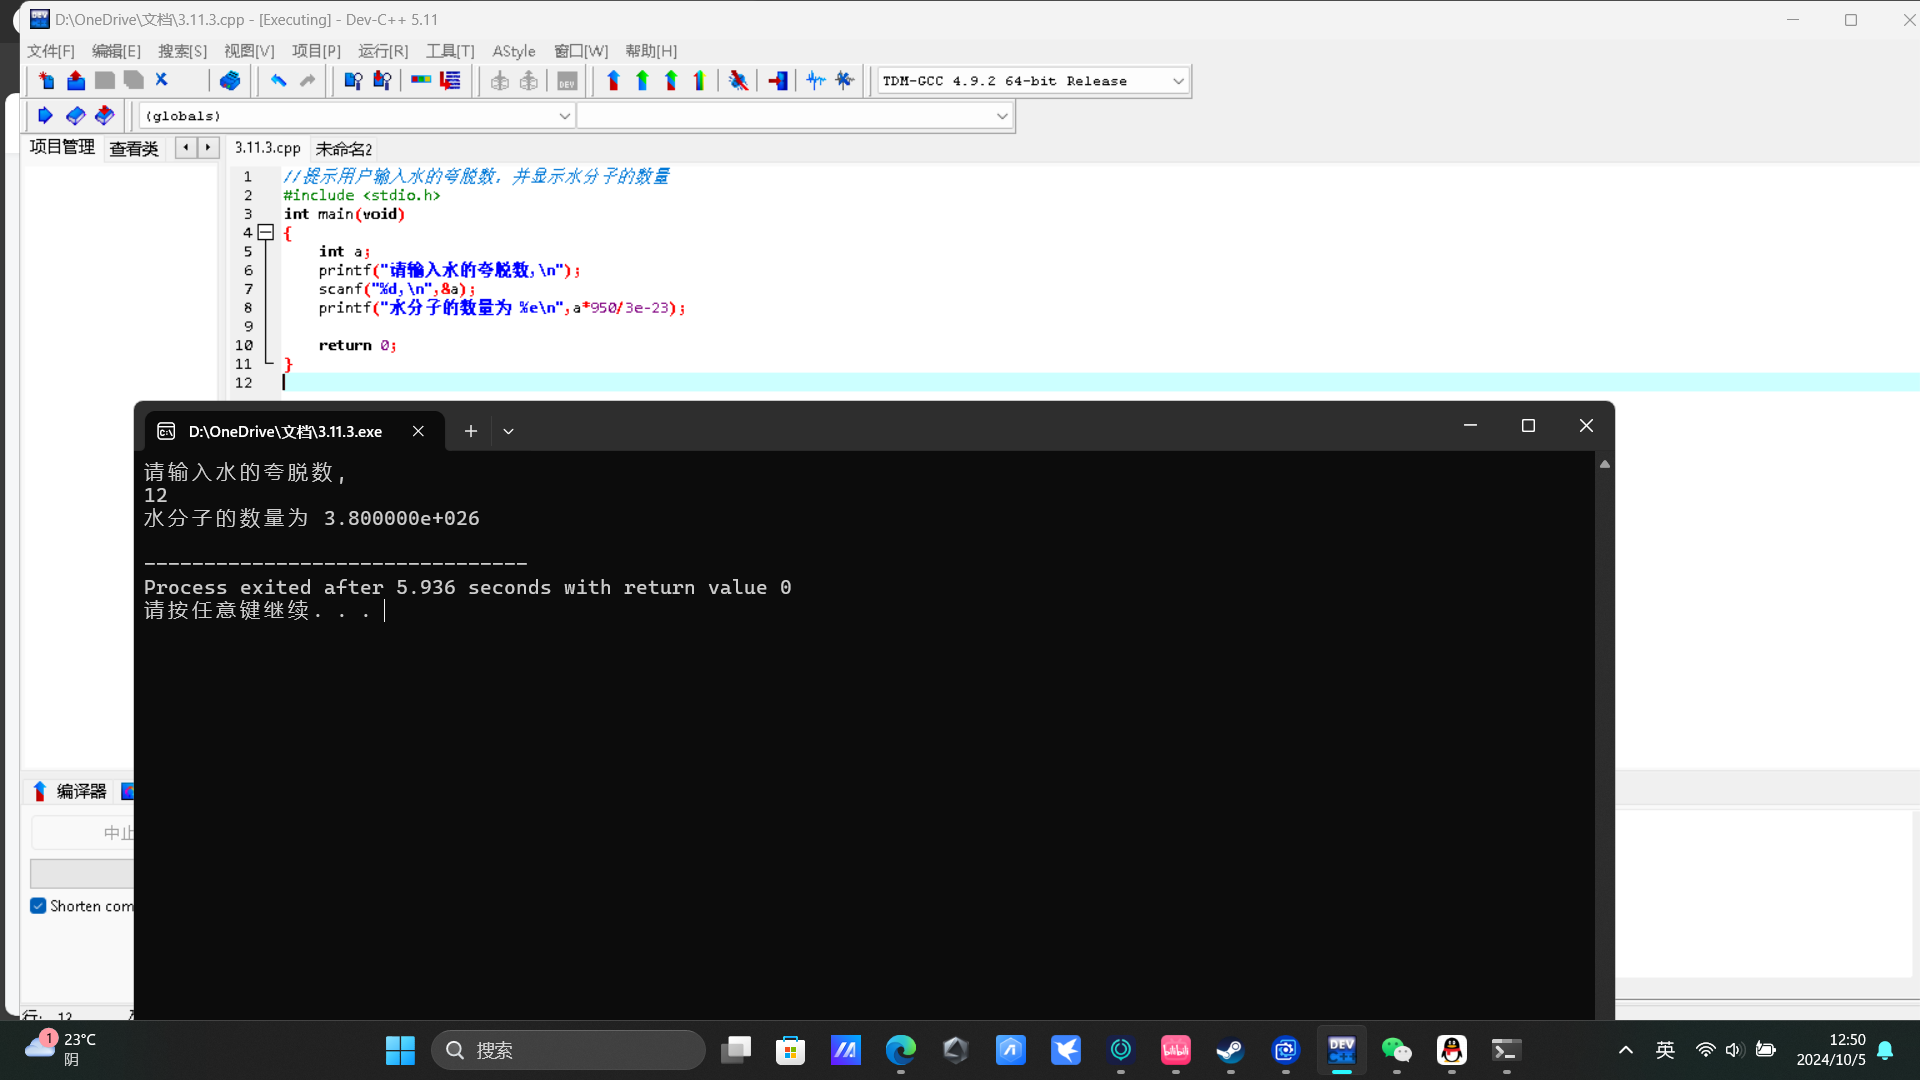This screenshot has width=1920, height=1080.
Task: Click the Stop execution icon
Action: (x=777, y=81)
